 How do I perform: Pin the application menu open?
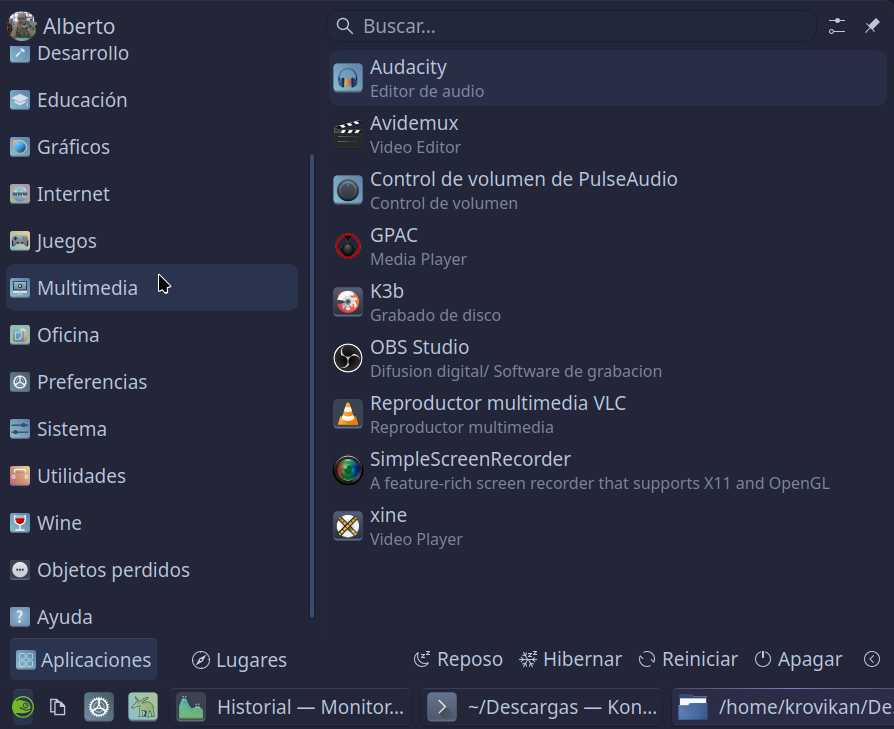(x=872, y=26)
